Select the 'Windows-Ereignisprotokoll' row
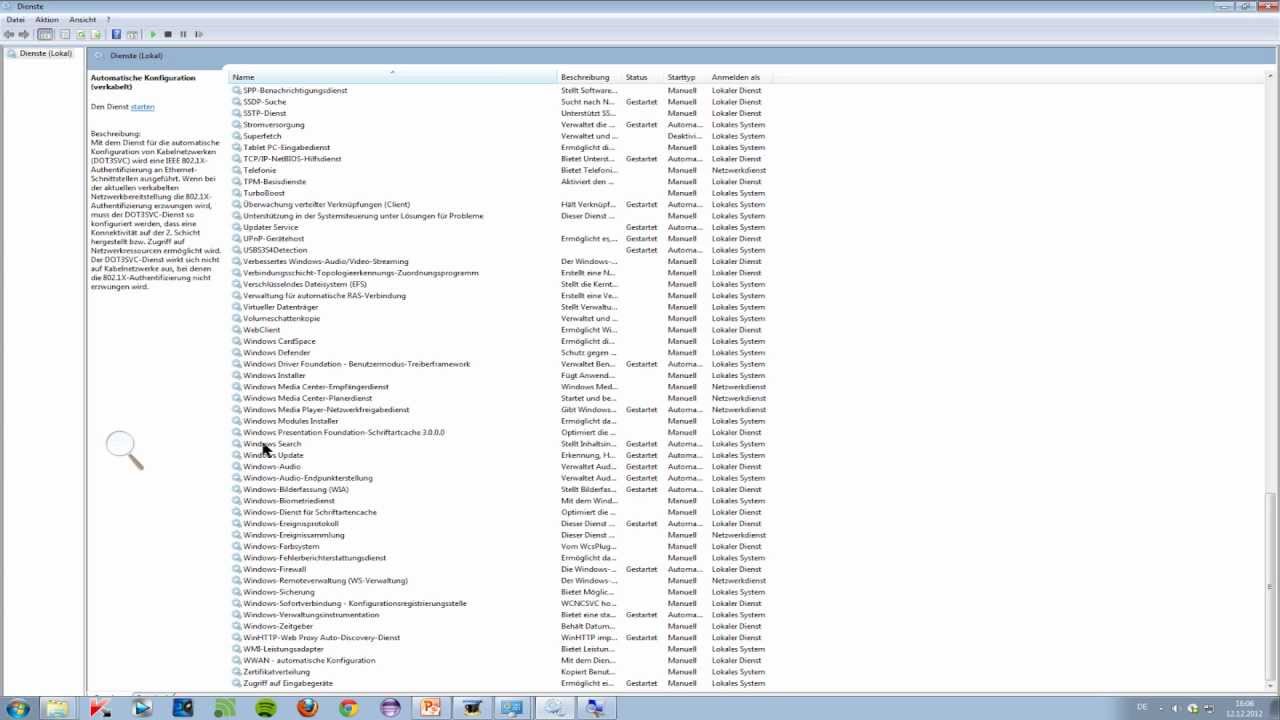 click(x=503, y=524)
